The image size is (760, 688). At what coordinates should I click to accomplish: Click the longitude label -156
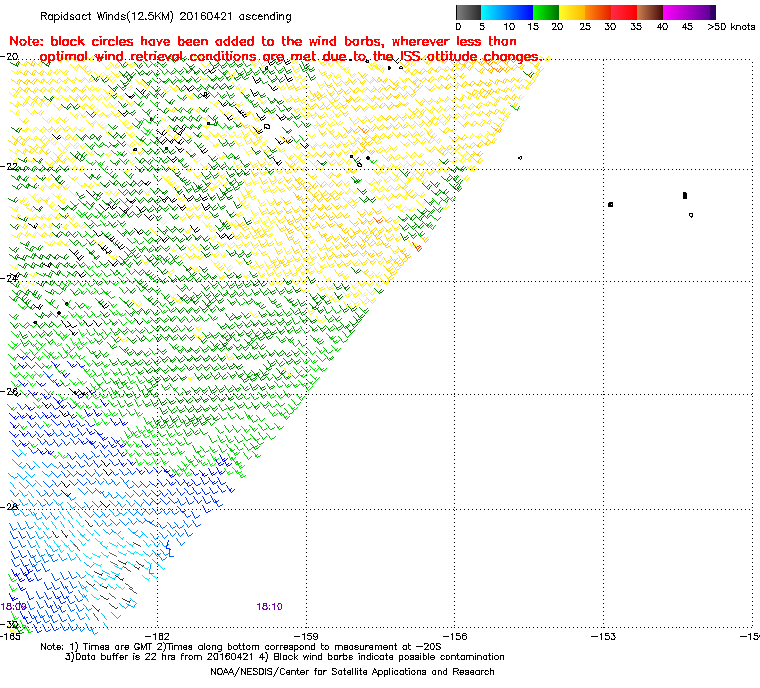[x=455, y=636]
